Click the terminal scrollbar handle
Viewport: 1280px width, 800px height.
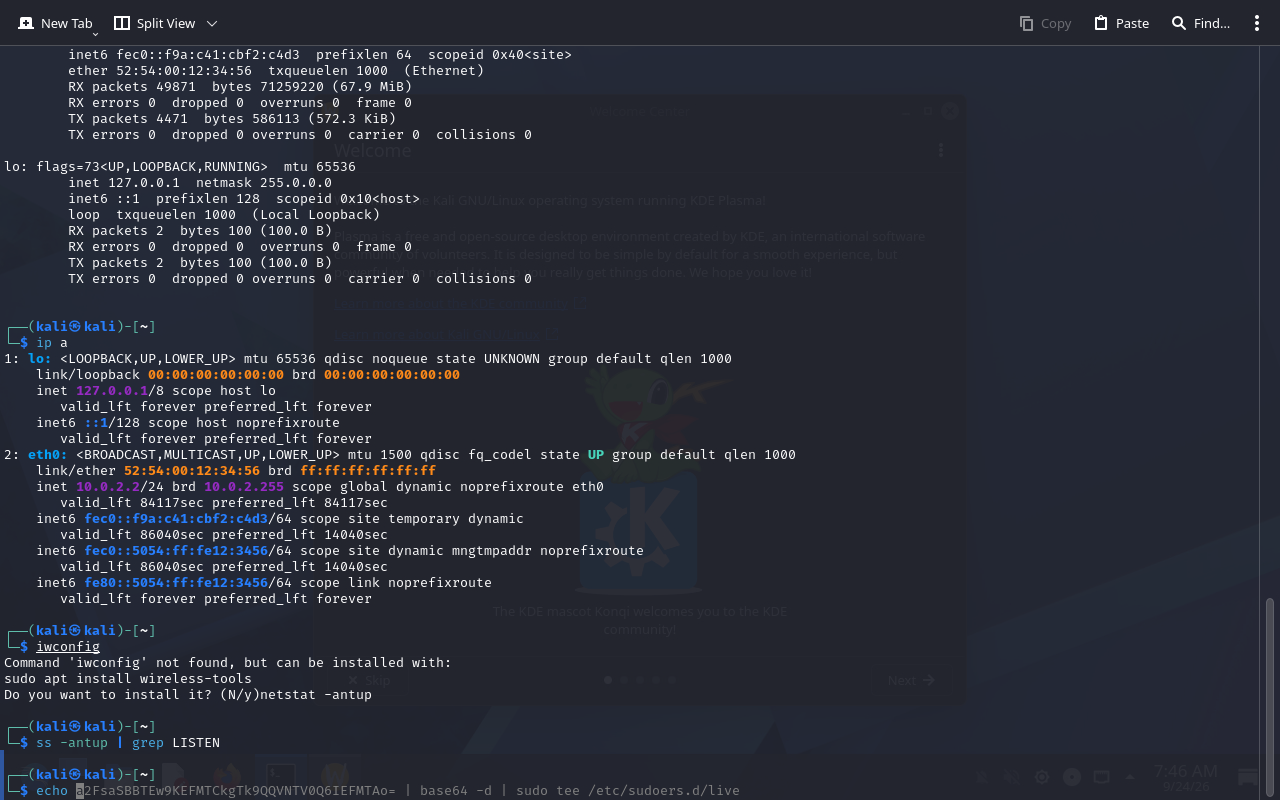pos(1271,696)
